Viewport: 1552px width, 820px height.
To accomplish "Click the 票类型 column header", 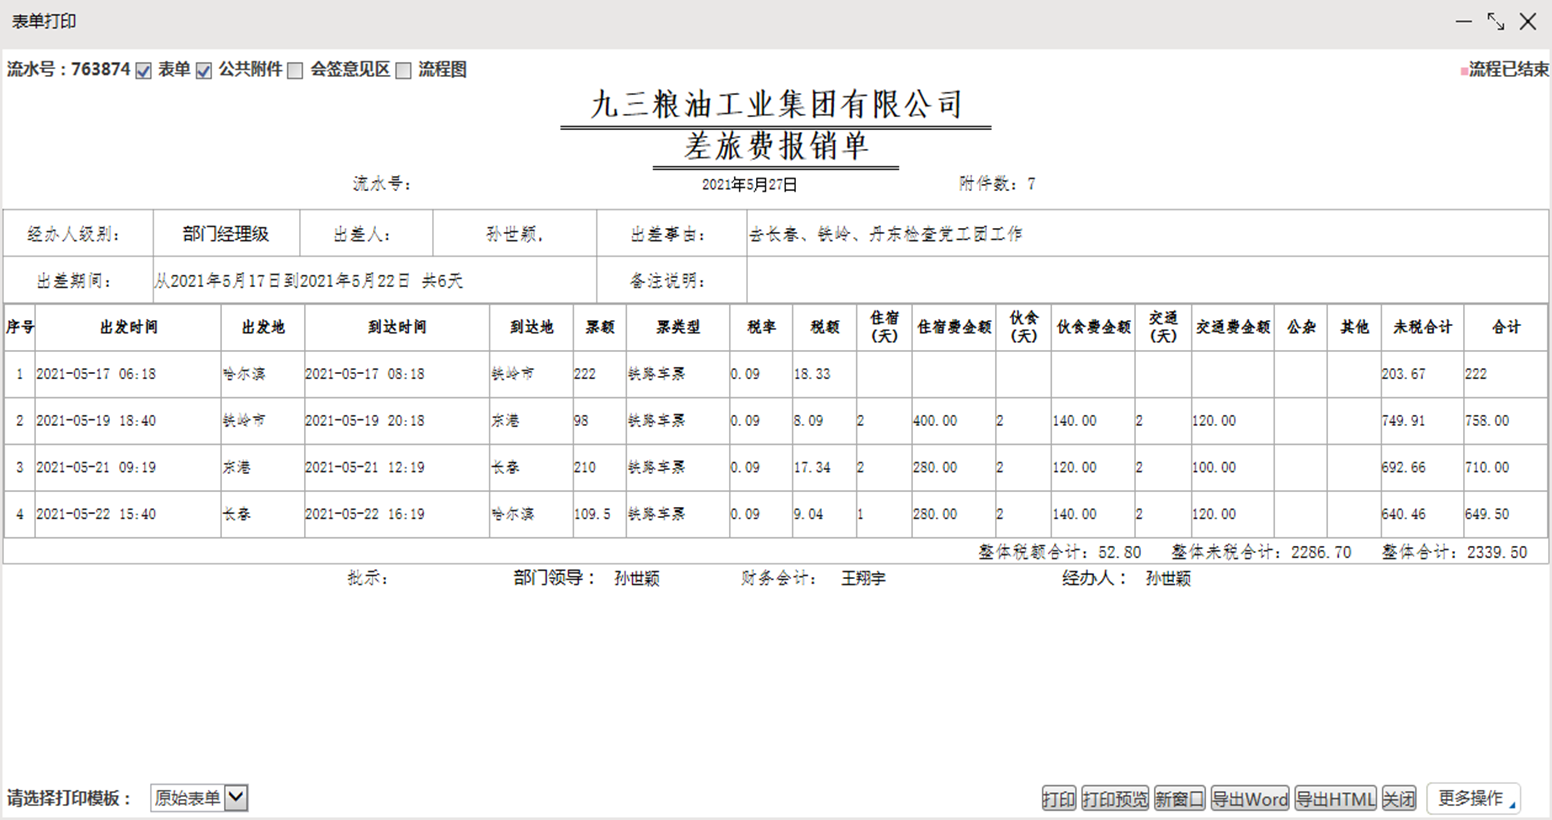I will coord(678,327).
